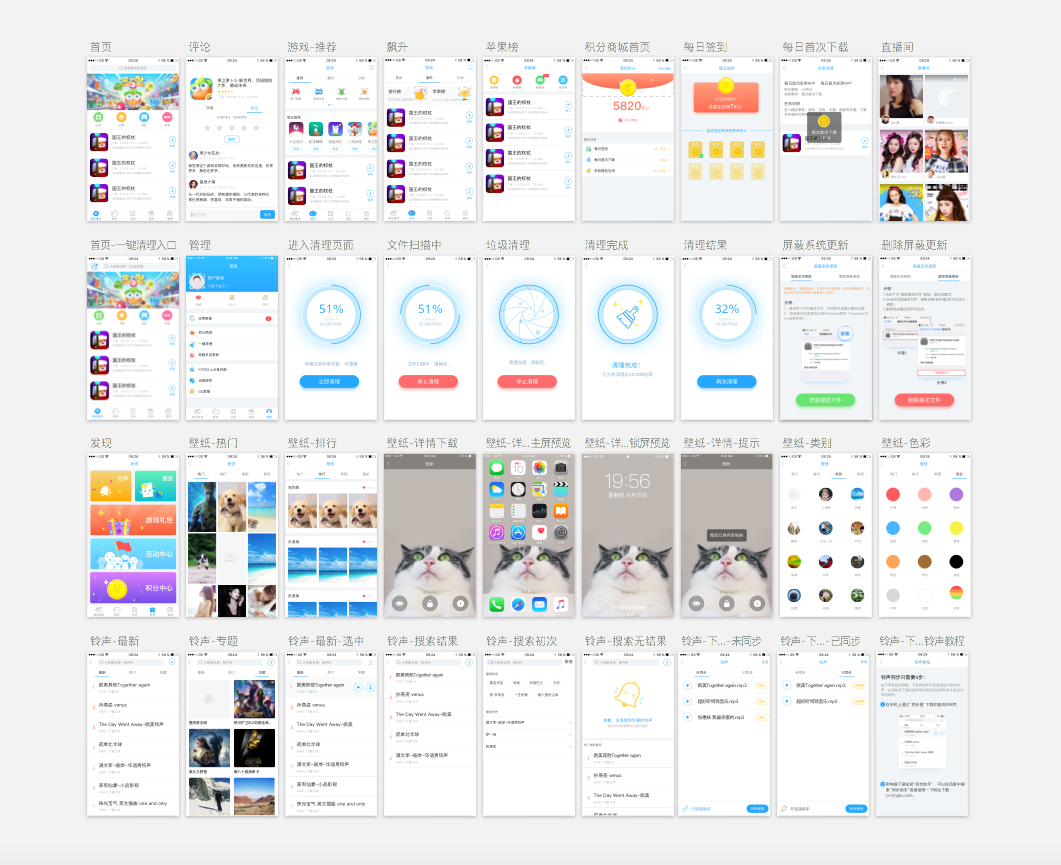Open the 积分中心 card in 发现
Image resolution: width=1061 pixels, height=865 pixels.
[133, 587]
